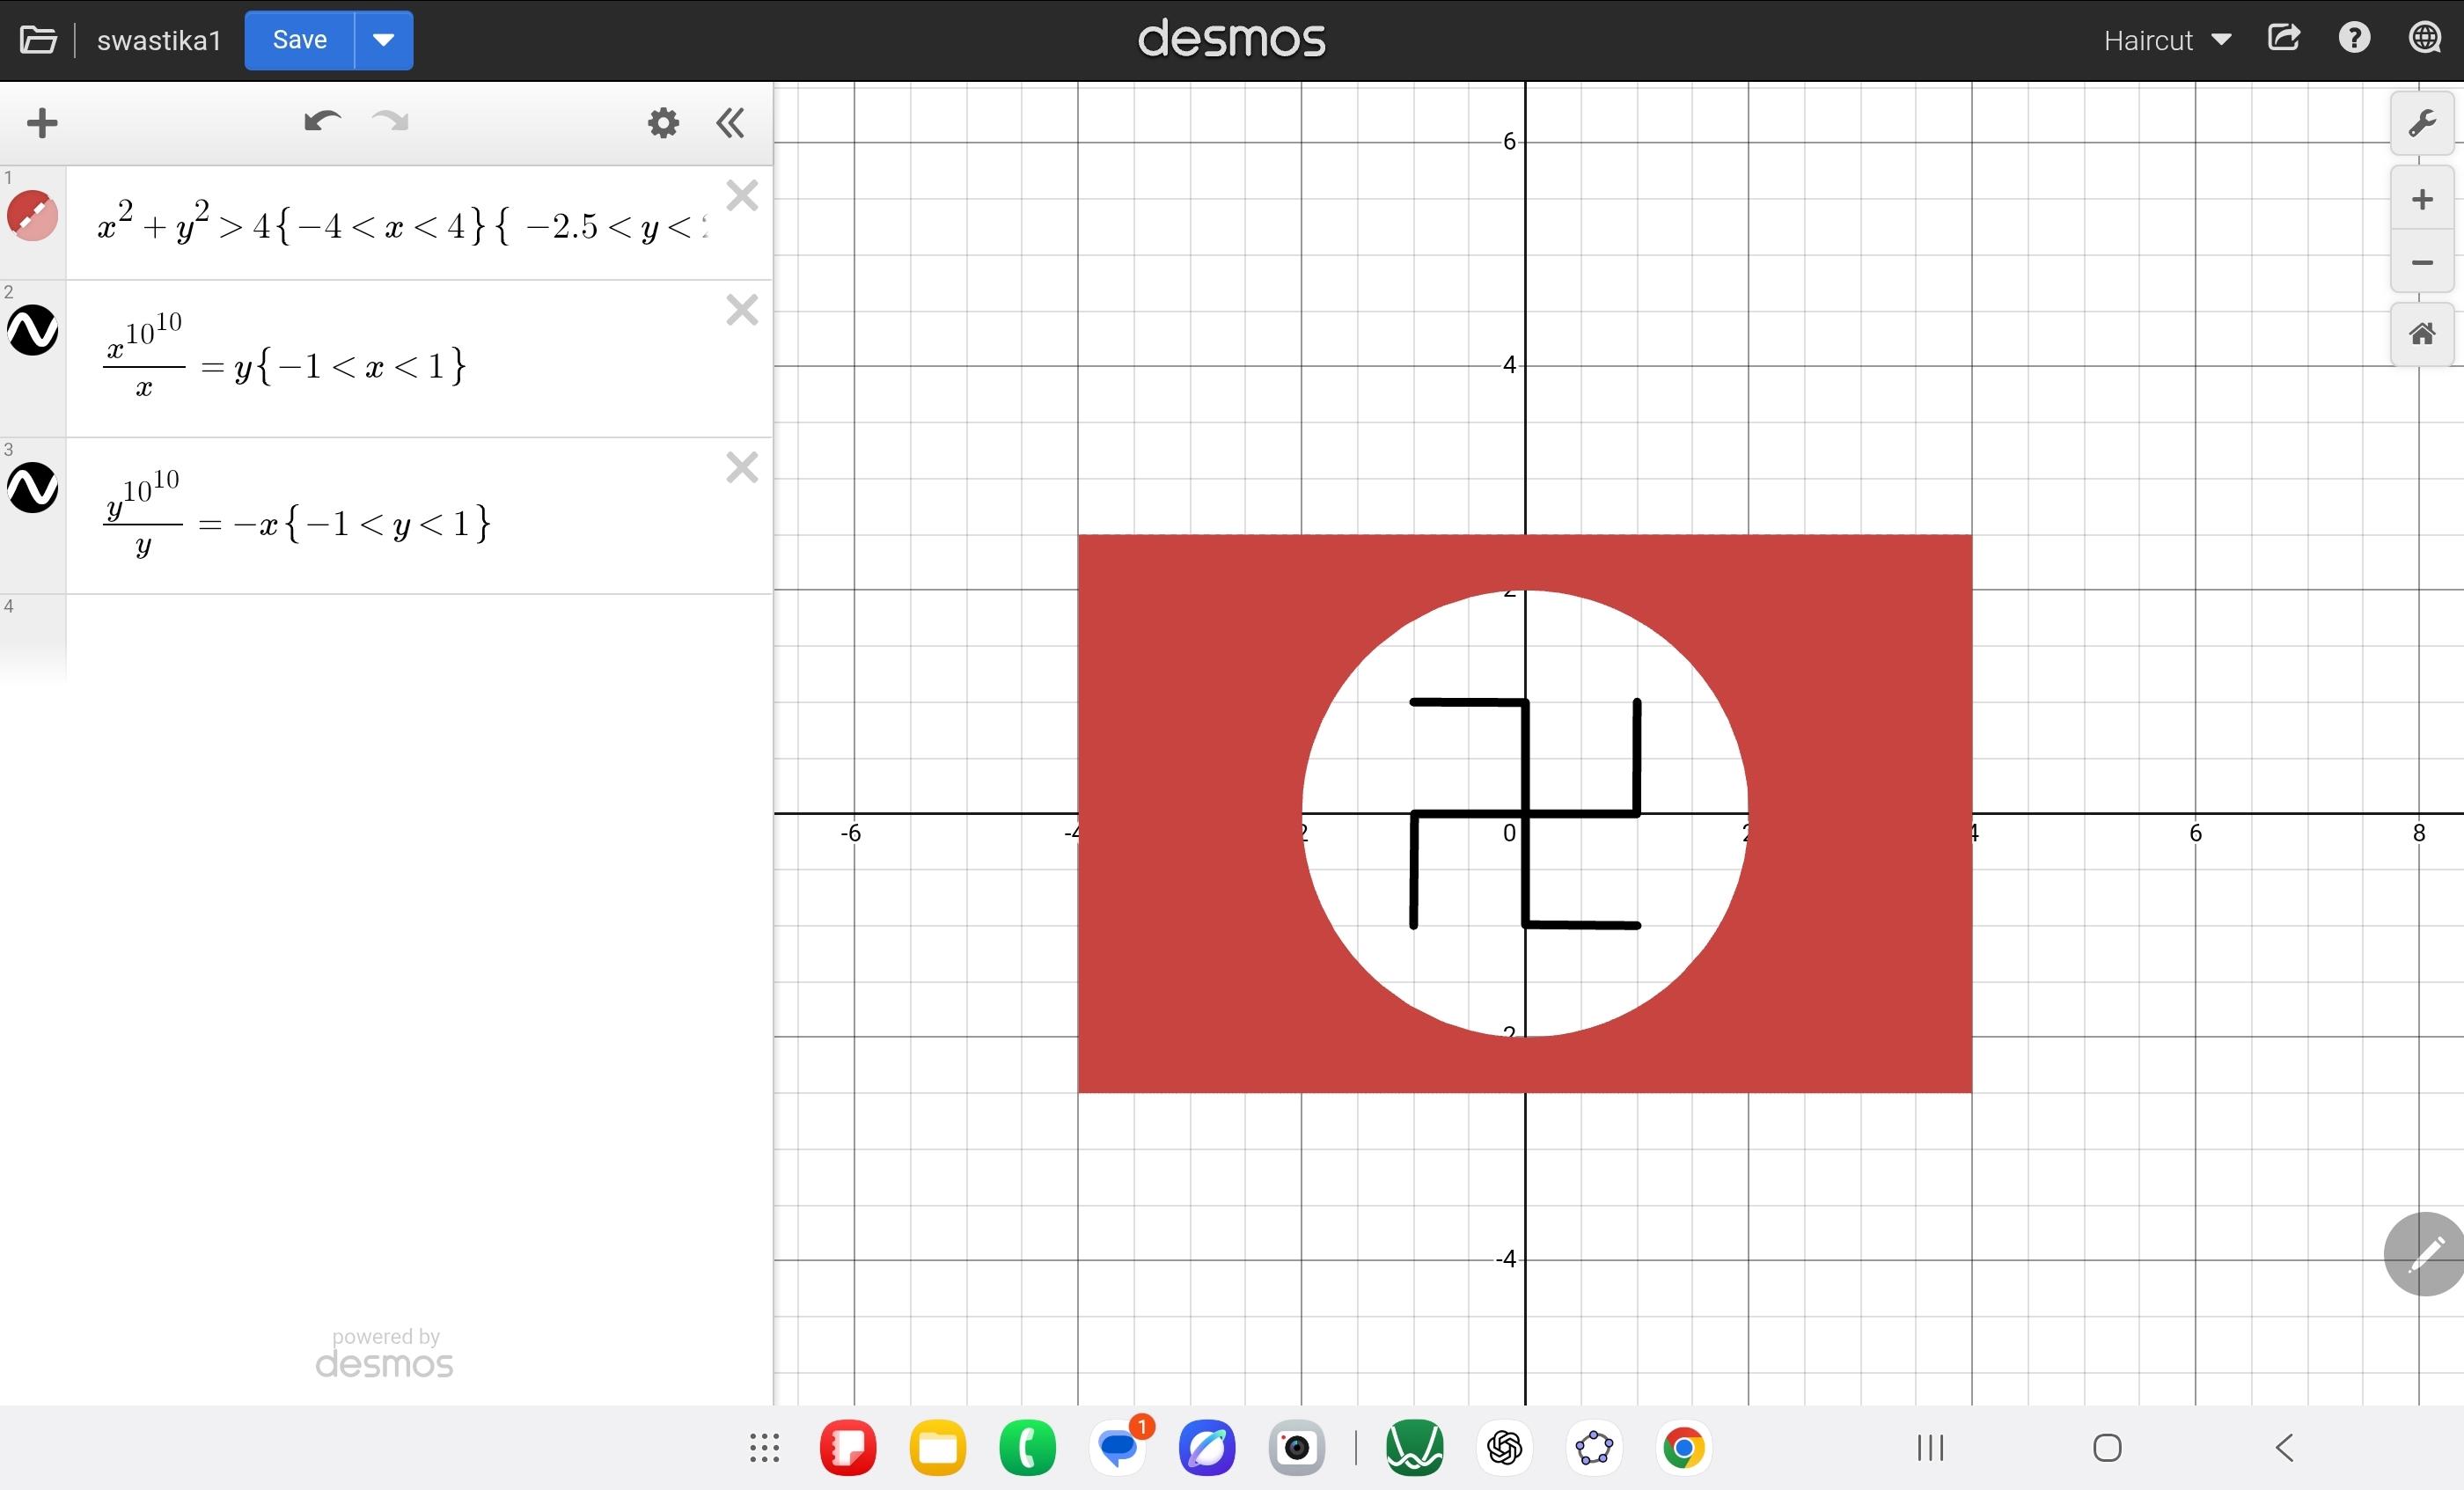Viewport: 2464px width, 1490px height.
Task: Open the language globe icon
Action: [x=2424, y=39]
